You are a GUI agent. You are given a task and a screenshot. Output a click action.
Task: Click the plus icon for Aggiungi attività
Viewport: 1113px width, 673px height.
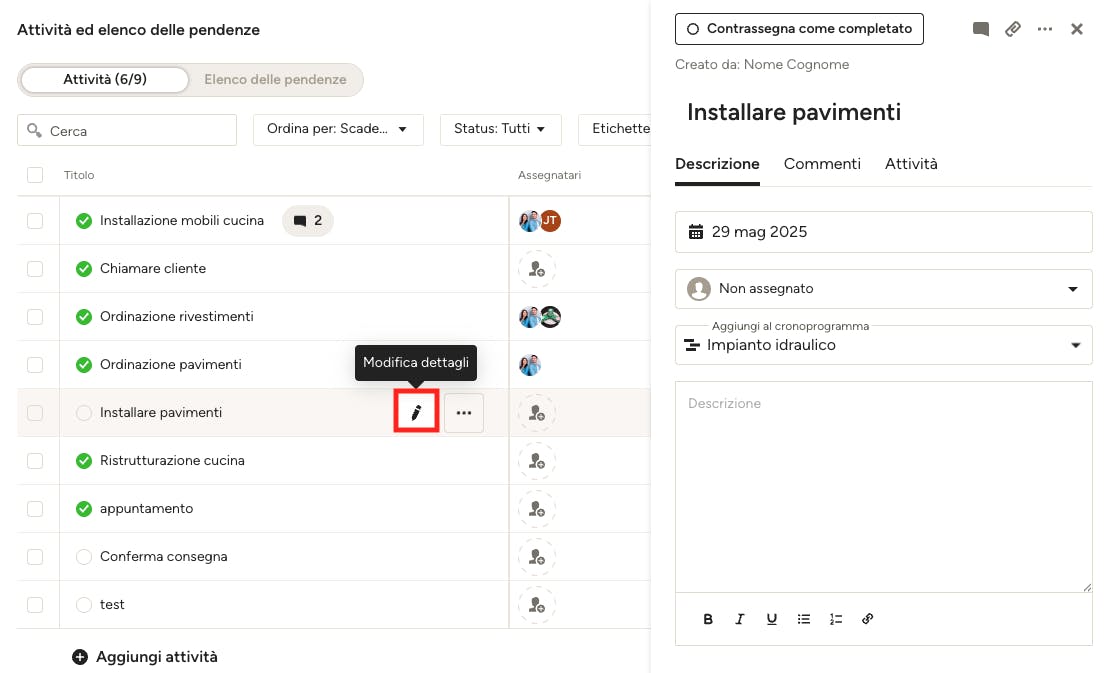coord(80,657)
